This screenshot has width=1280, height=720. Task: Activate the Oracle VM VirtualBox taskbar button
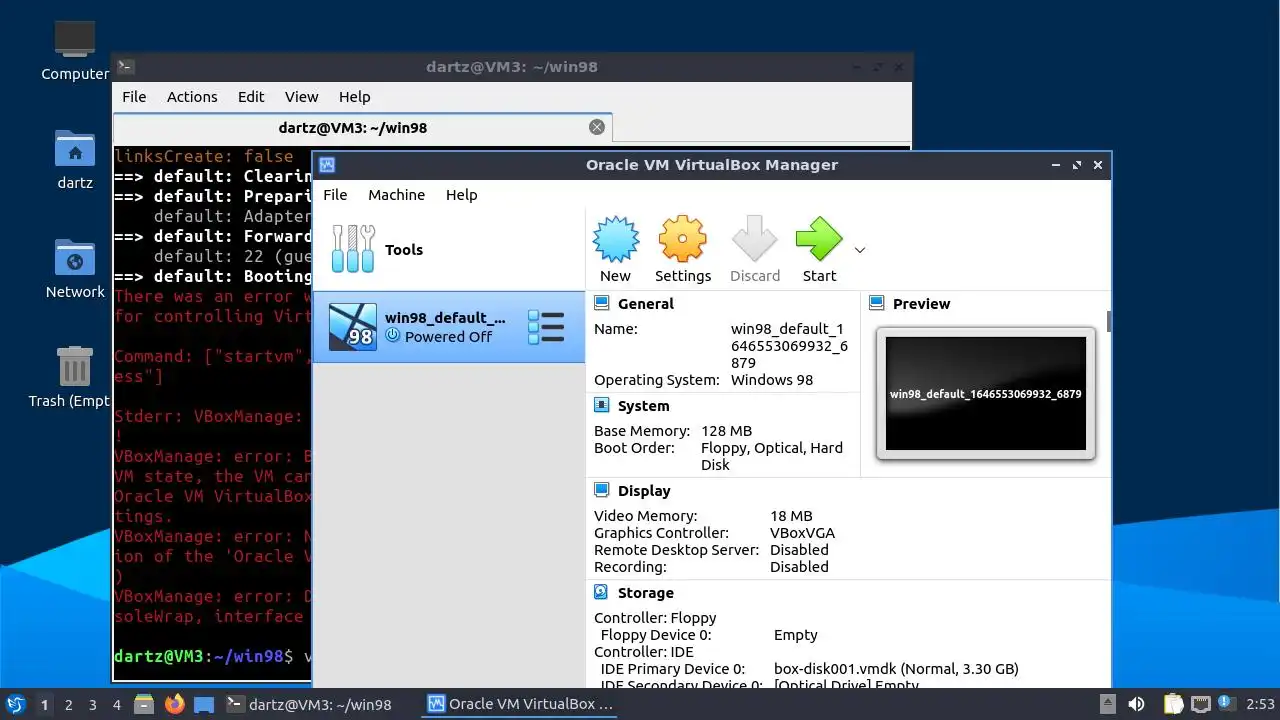click(520, 704)
